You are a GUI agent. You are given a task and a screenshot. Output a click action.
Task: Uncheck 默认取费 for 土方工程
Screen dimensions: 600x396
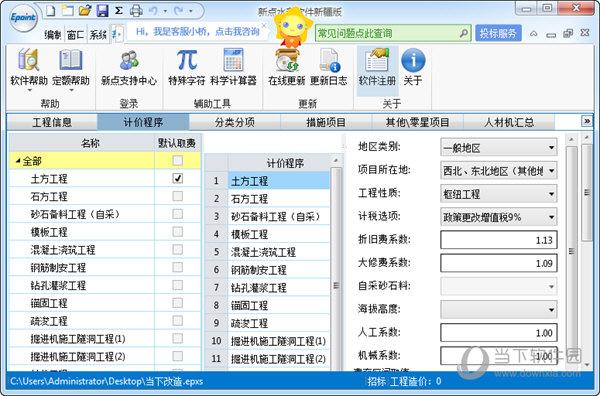pyautogui.click(x=177, y=178)
